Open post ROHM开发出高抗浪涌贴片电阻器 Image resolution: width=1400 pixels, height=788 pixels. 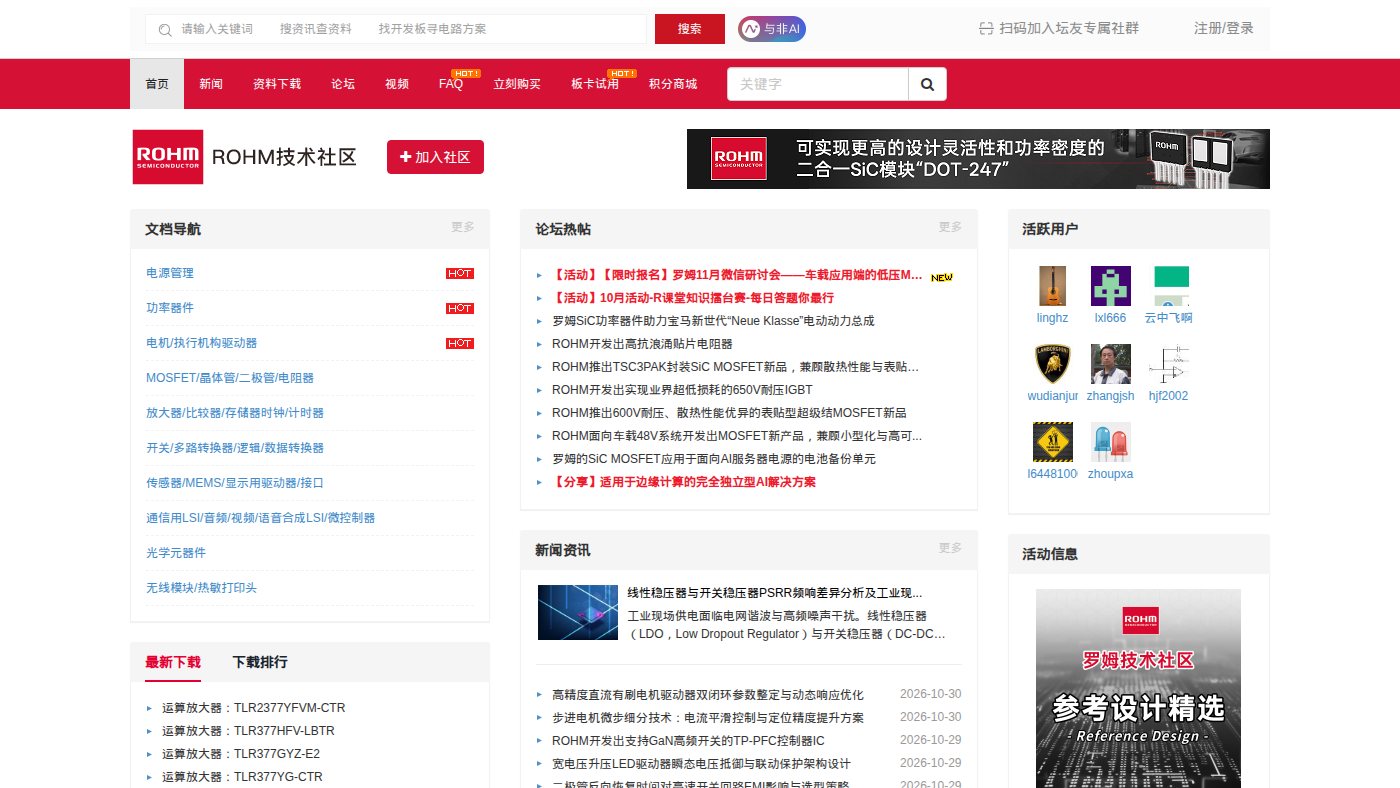click(x=642, y=344)
